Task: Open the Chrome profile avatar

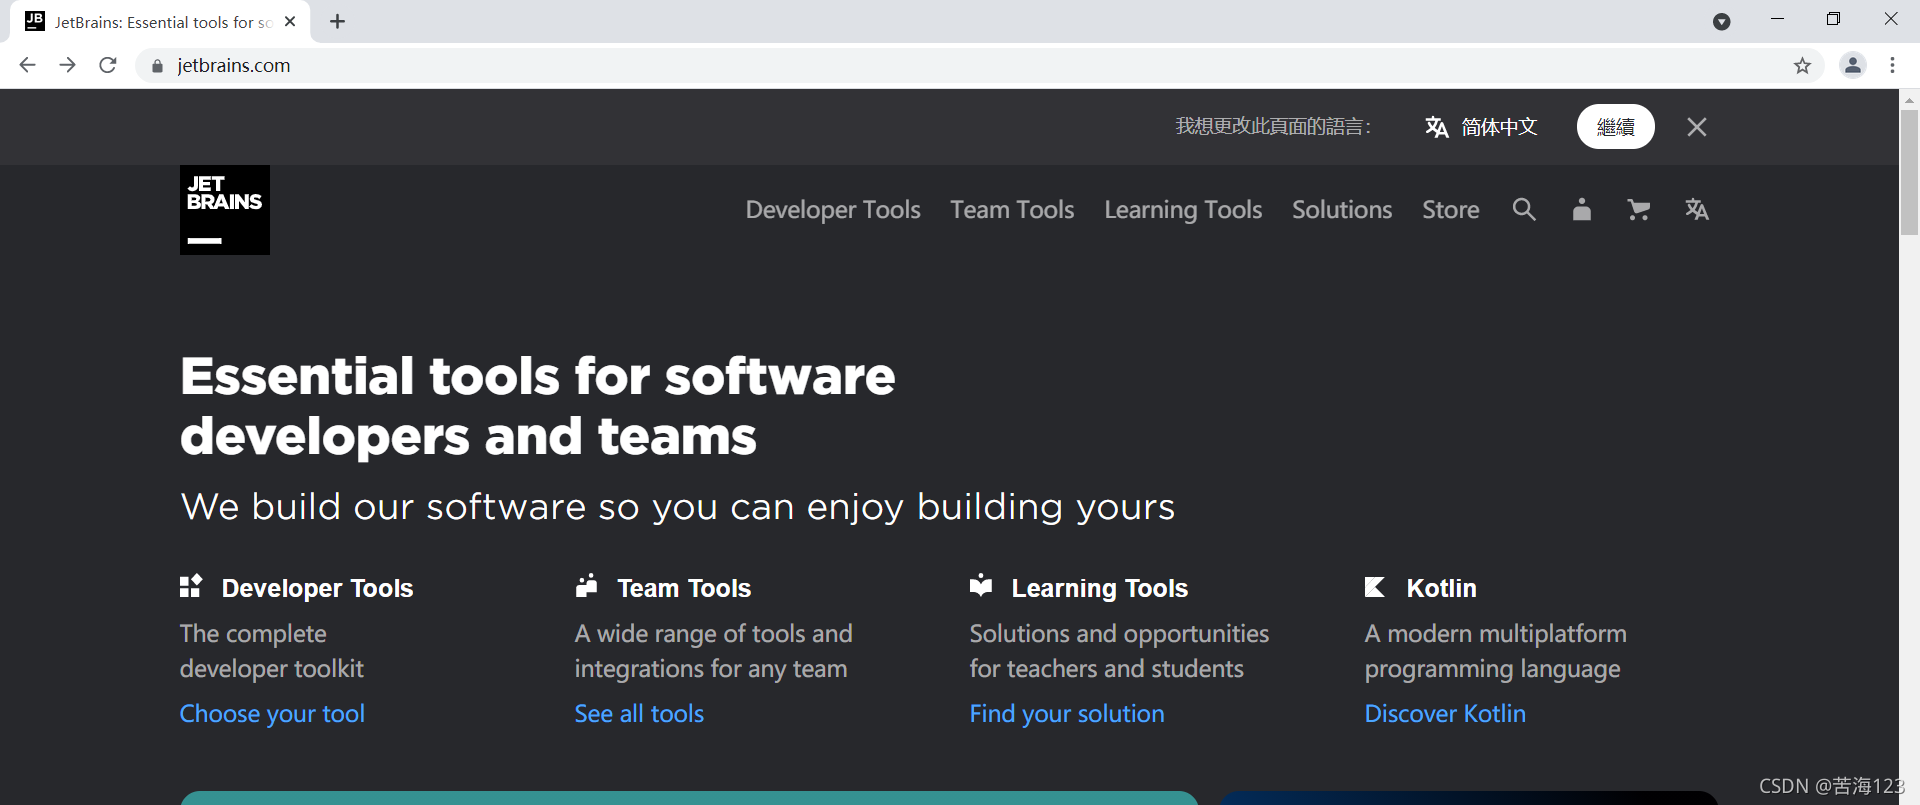Action: [1853, 65]
